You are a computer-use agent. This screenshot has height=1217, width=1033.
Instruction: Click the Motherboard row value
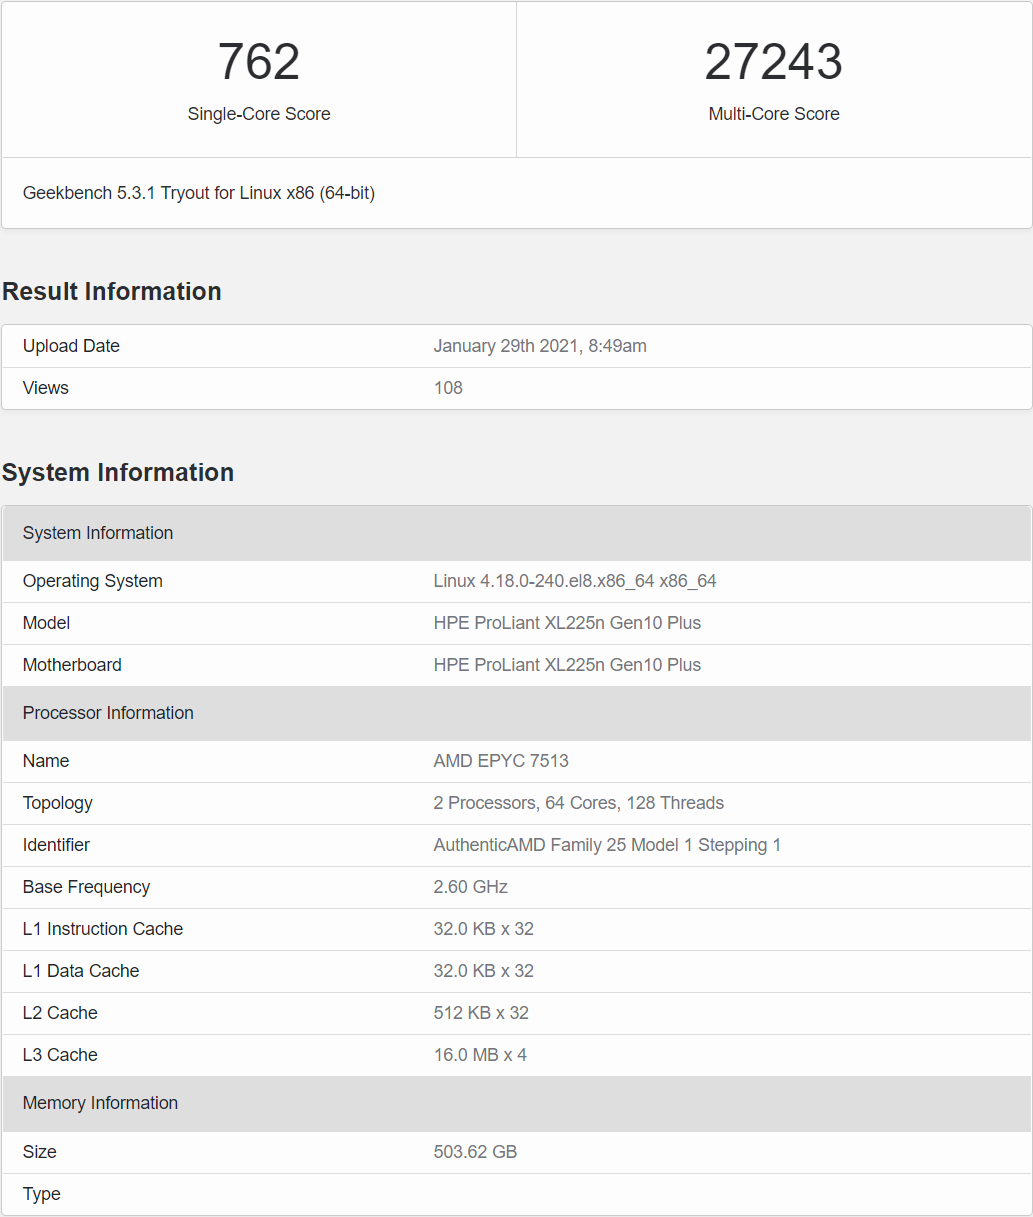(x=566, y=665)
